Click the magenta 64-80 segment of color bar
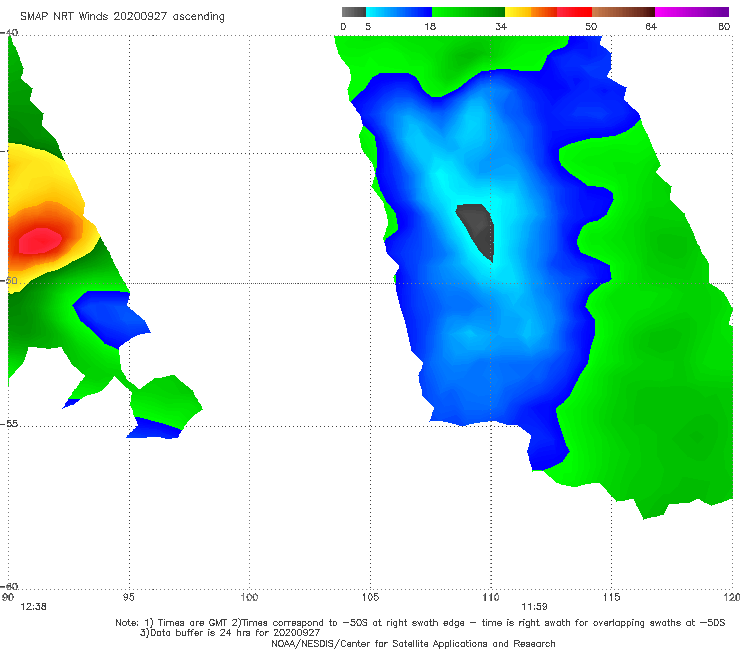This screenshot has height=650, width=740. coord(692,12)
